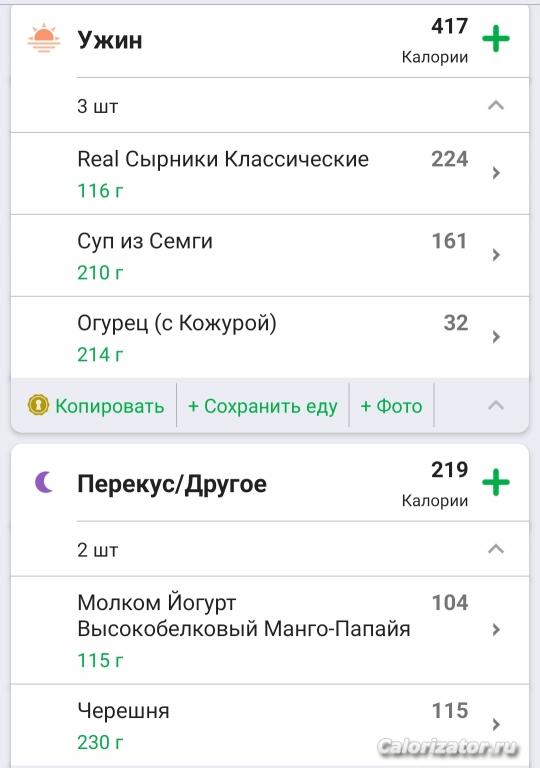Add a photo with + Фото
The width and height of the screenshot is (540, 768).
391,406
